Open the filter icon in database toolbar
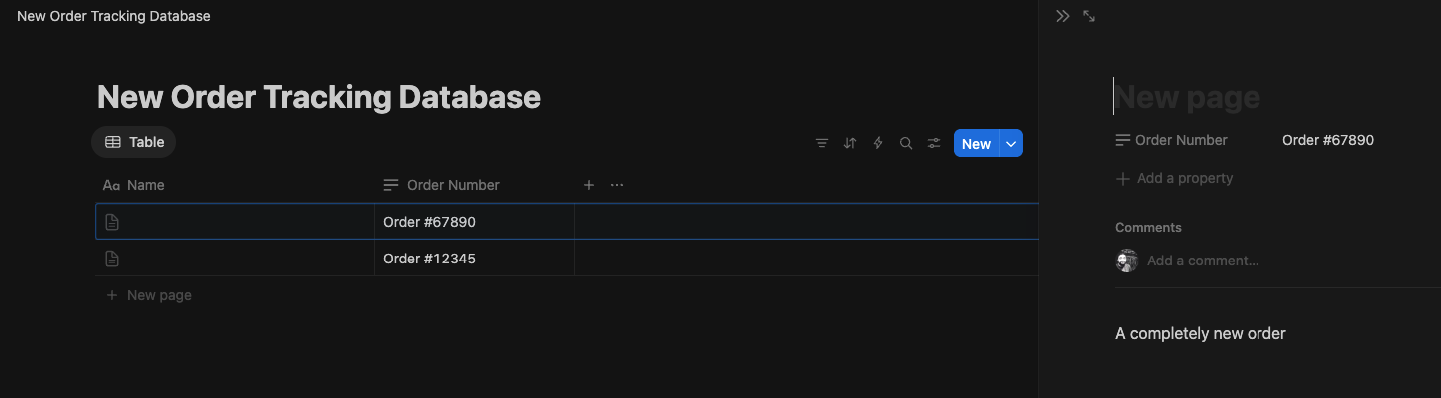Screen dimensions: 1441x398 tap(822, 143)
